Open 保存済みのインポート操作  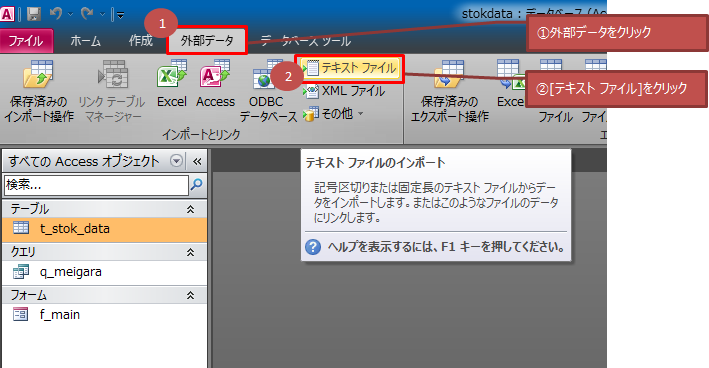coord(39,91)
